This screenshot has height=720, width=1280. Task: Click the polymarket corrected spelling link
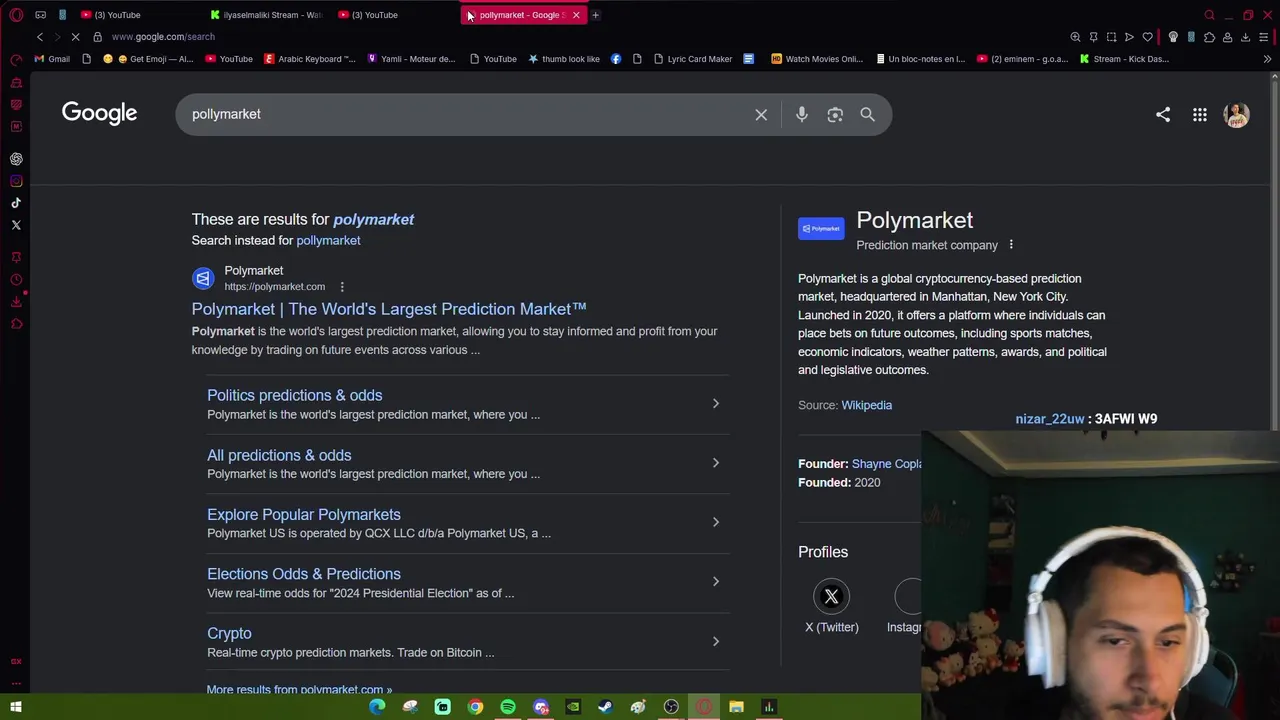tap(373, 219)
